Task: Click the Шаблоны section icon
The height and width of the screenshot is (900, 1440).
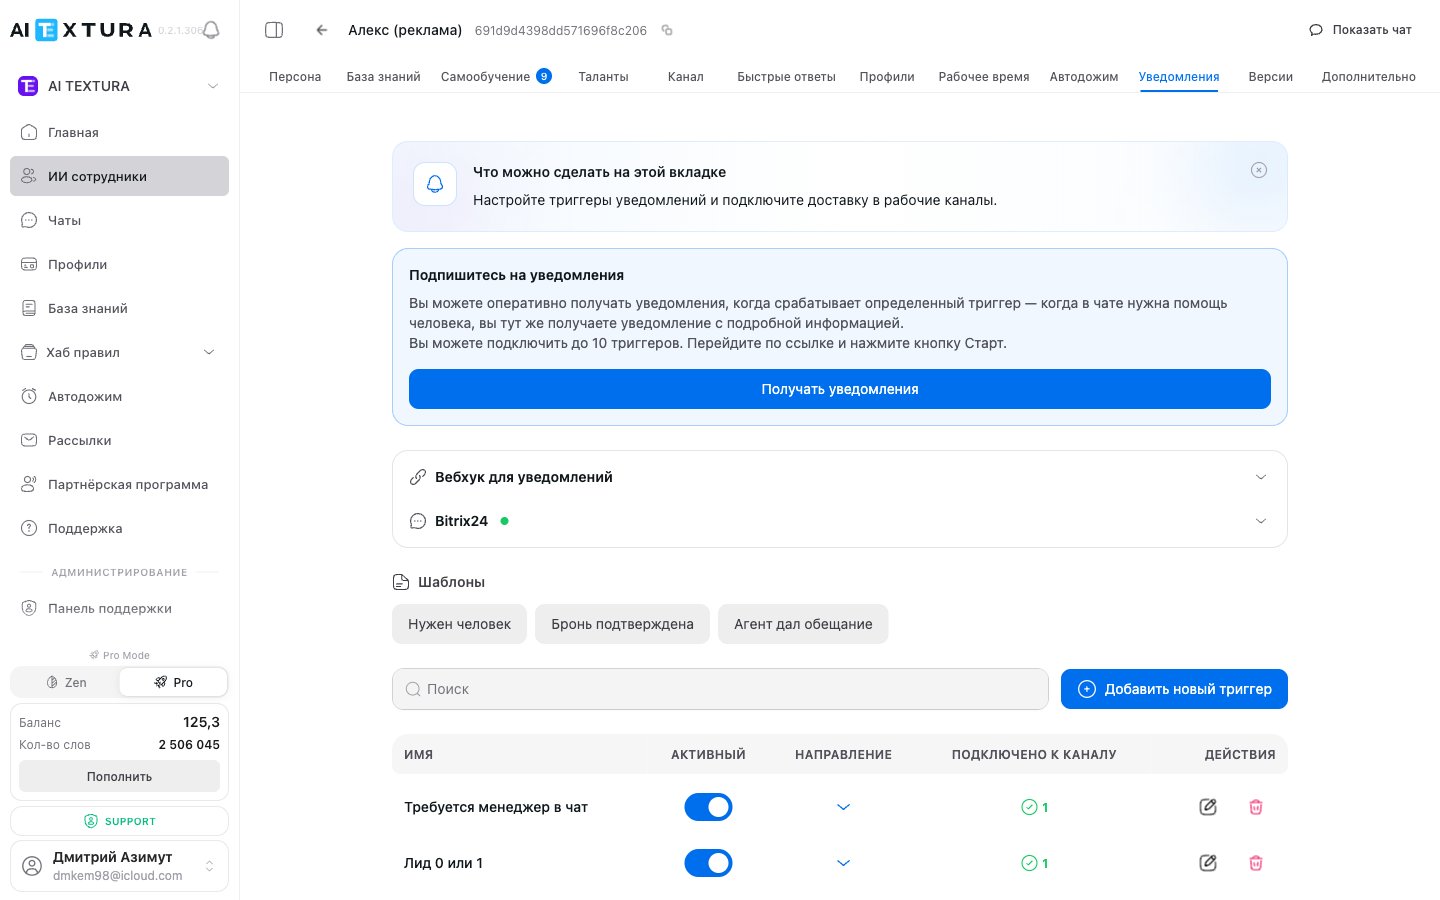Action: tap(401, 582)
